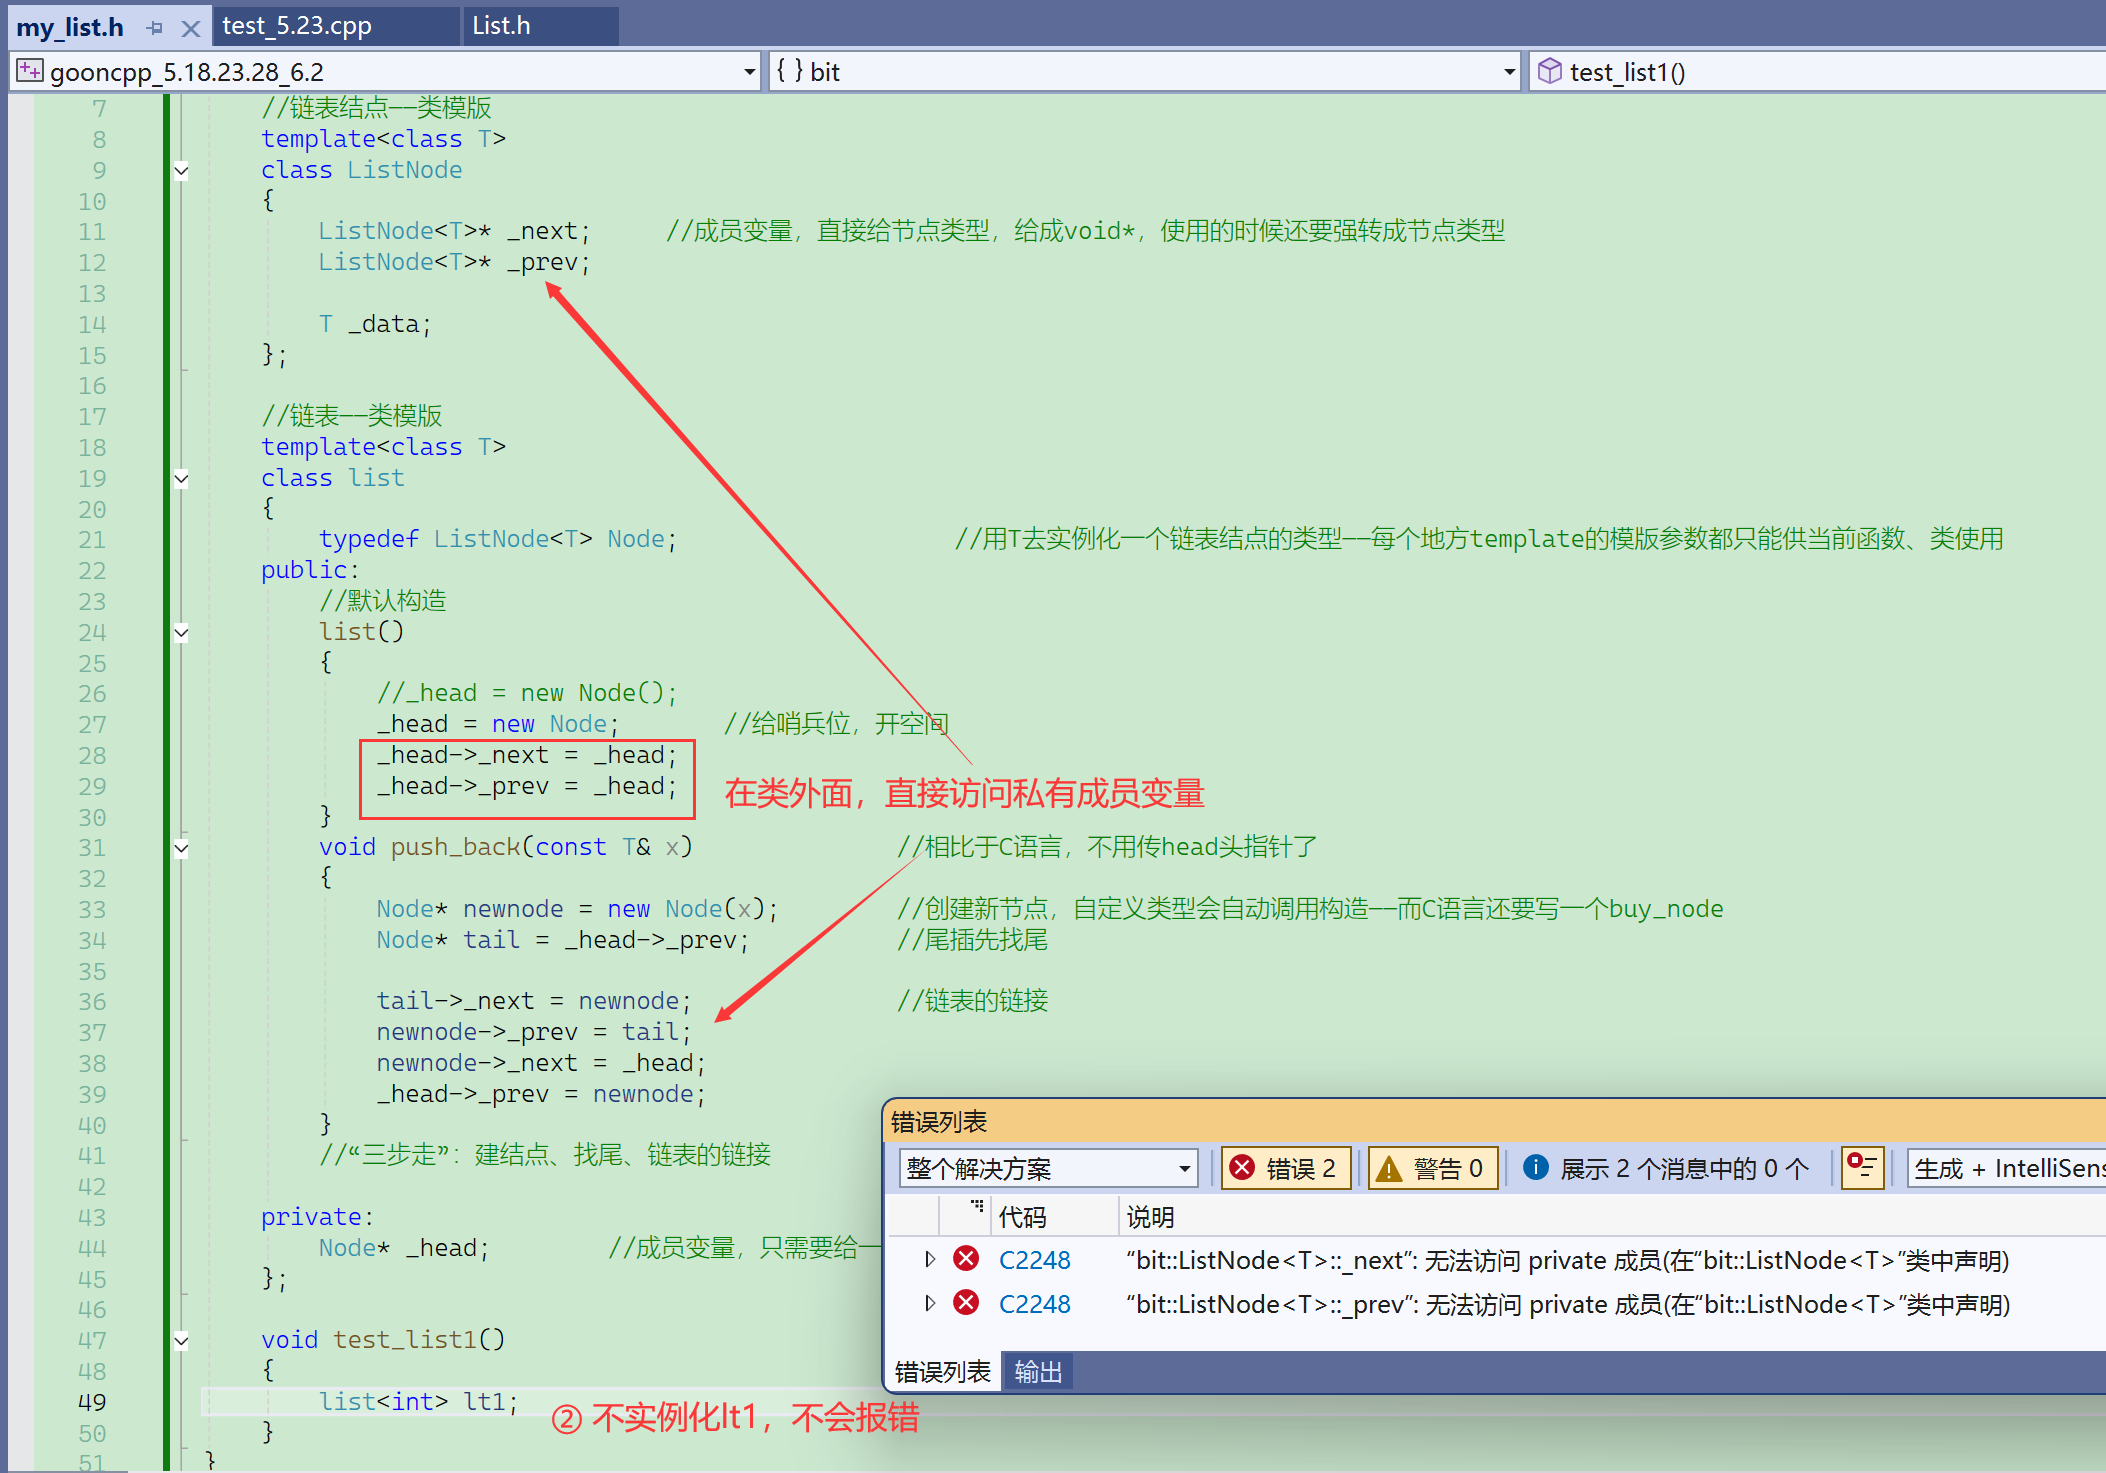Expand the first C2248 _next error row
Screen dimensions: 2106x1473
(930, 1259)
